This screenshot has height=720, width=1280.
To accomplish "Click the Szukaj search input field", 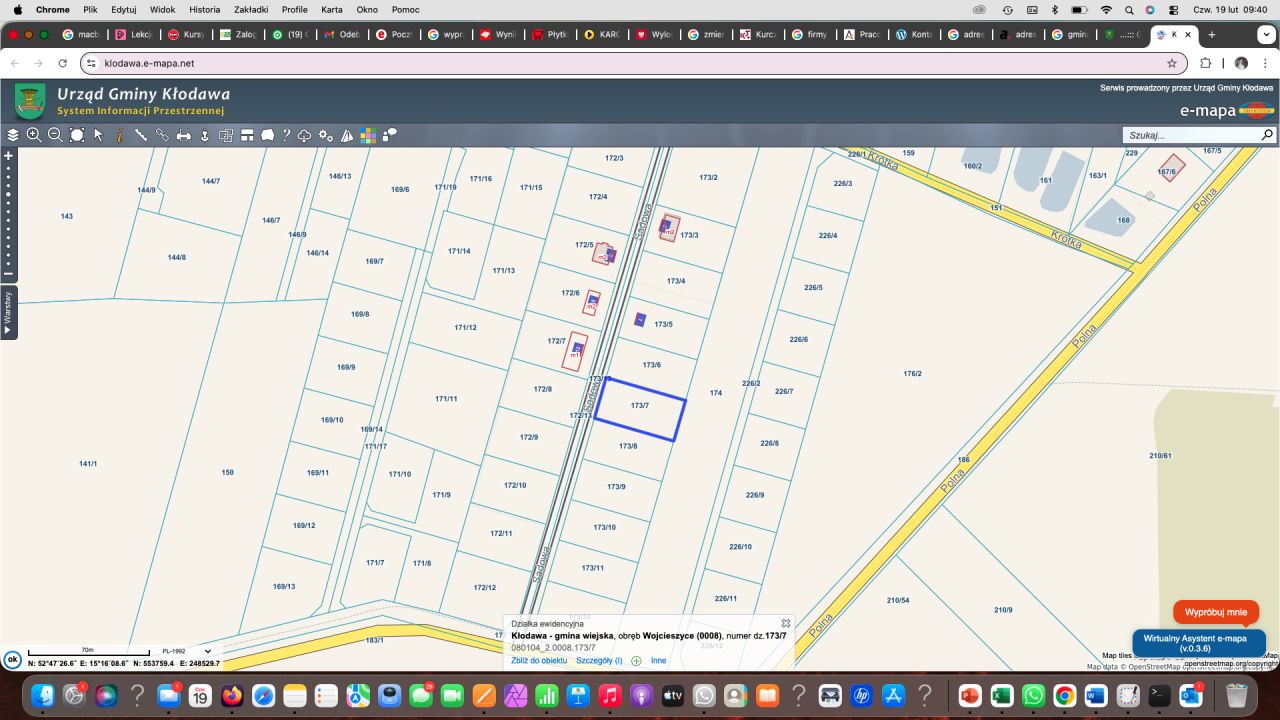I will pyautogui.click(x=1190, y=135).
